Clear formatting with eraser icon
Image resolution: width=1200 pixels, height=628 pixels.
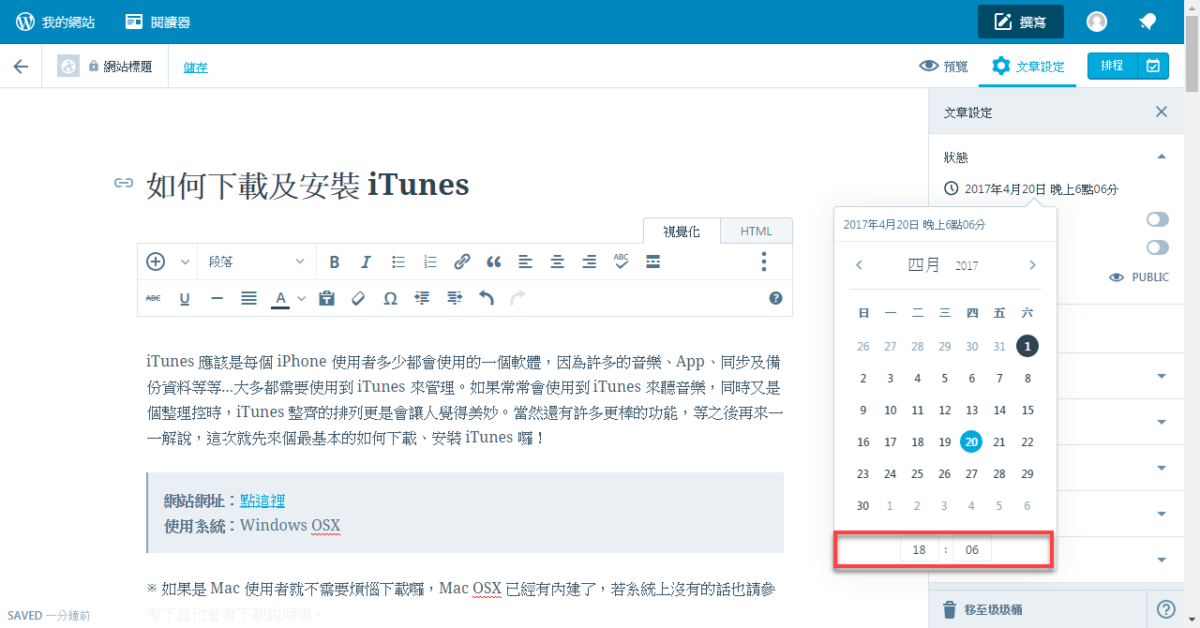tap(358, 298)
